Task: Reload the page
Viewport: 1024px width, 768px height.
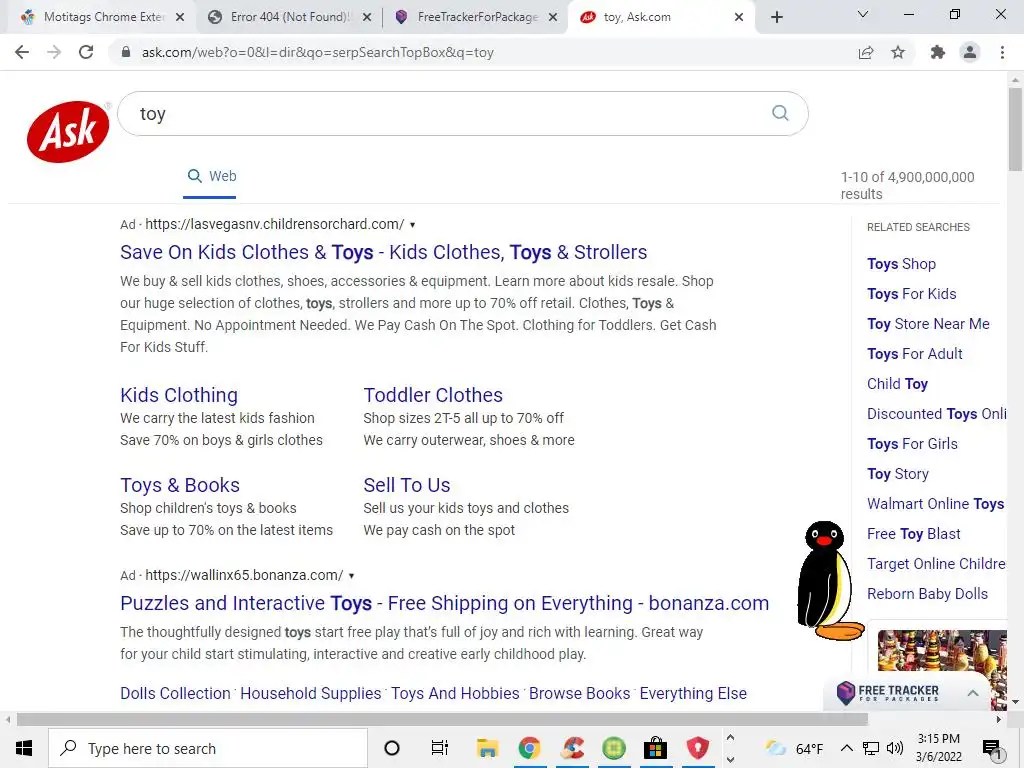Action: 86,52
